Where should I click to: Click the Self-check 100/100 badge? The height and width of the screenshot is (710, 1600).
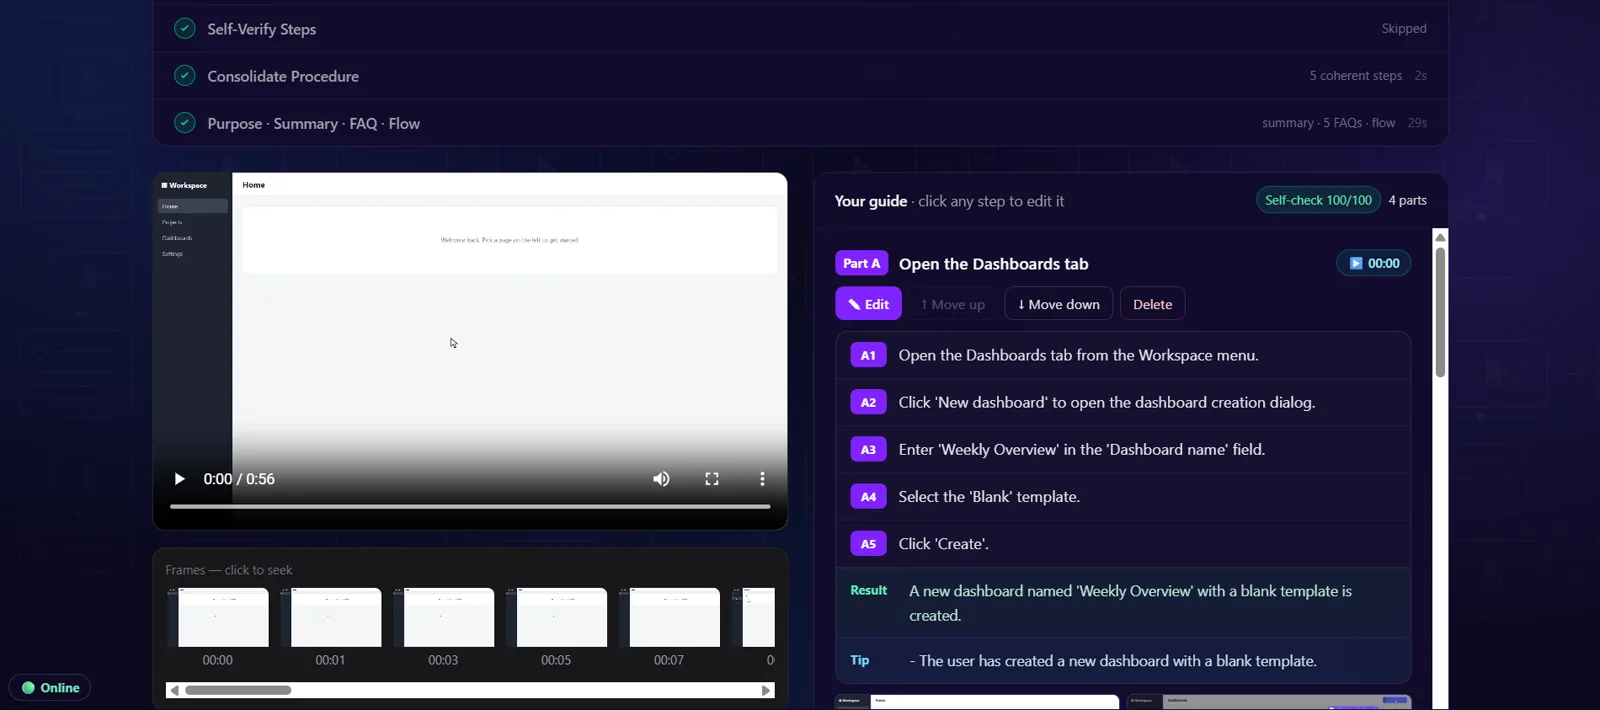[x=1318, y=200]
